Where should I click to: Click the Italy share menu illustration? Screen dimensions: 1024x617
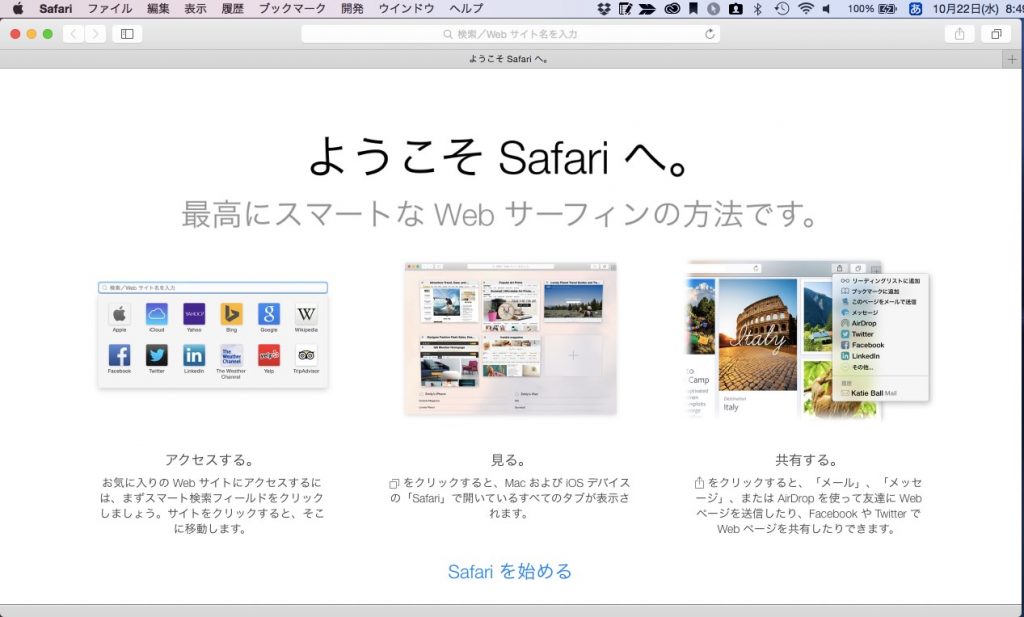pyautogui.click(x=808, y=340)
